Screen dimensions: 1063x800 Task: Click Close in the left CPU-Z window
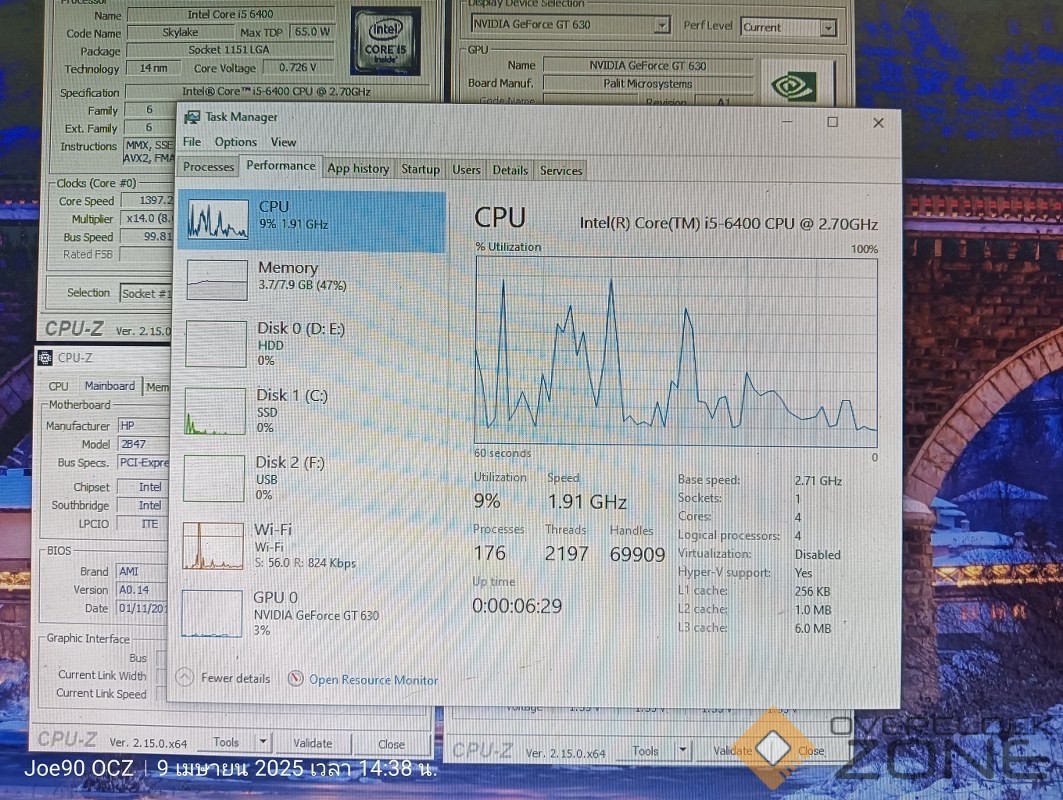click(391, 744)
